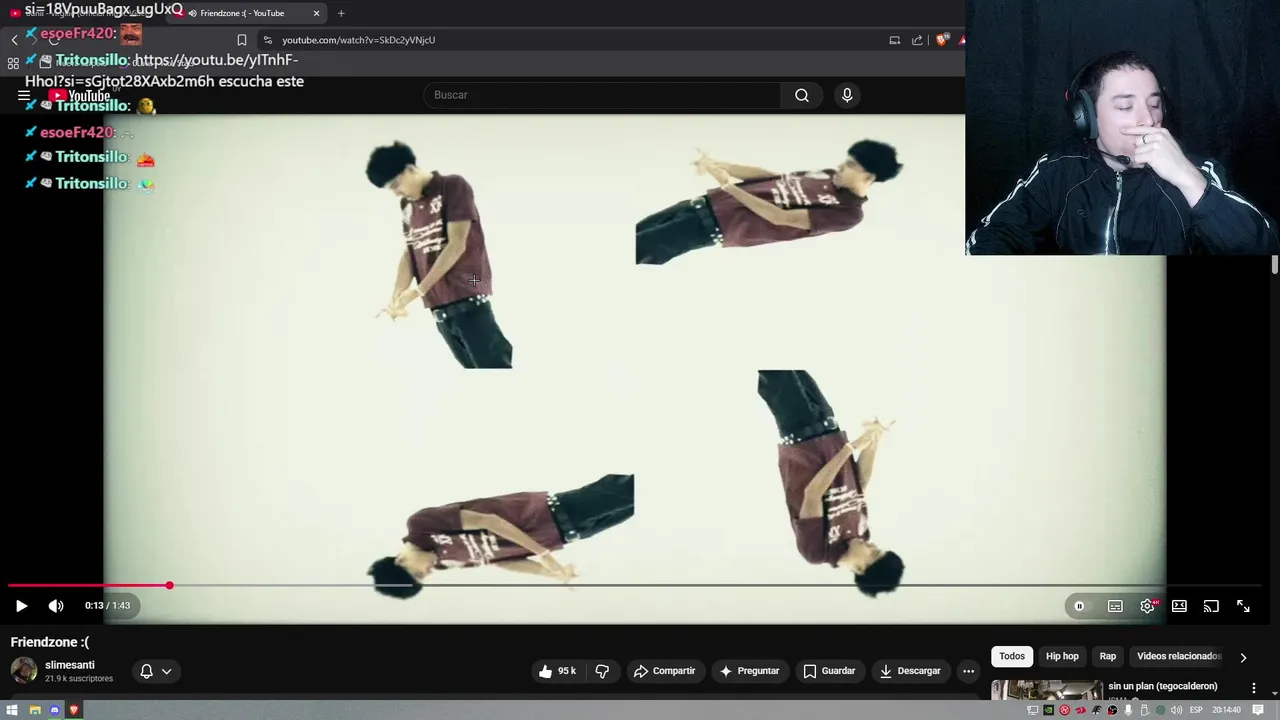Open the more actions ellipsis button
1280x720 pixels.
[x=968, y=671]
